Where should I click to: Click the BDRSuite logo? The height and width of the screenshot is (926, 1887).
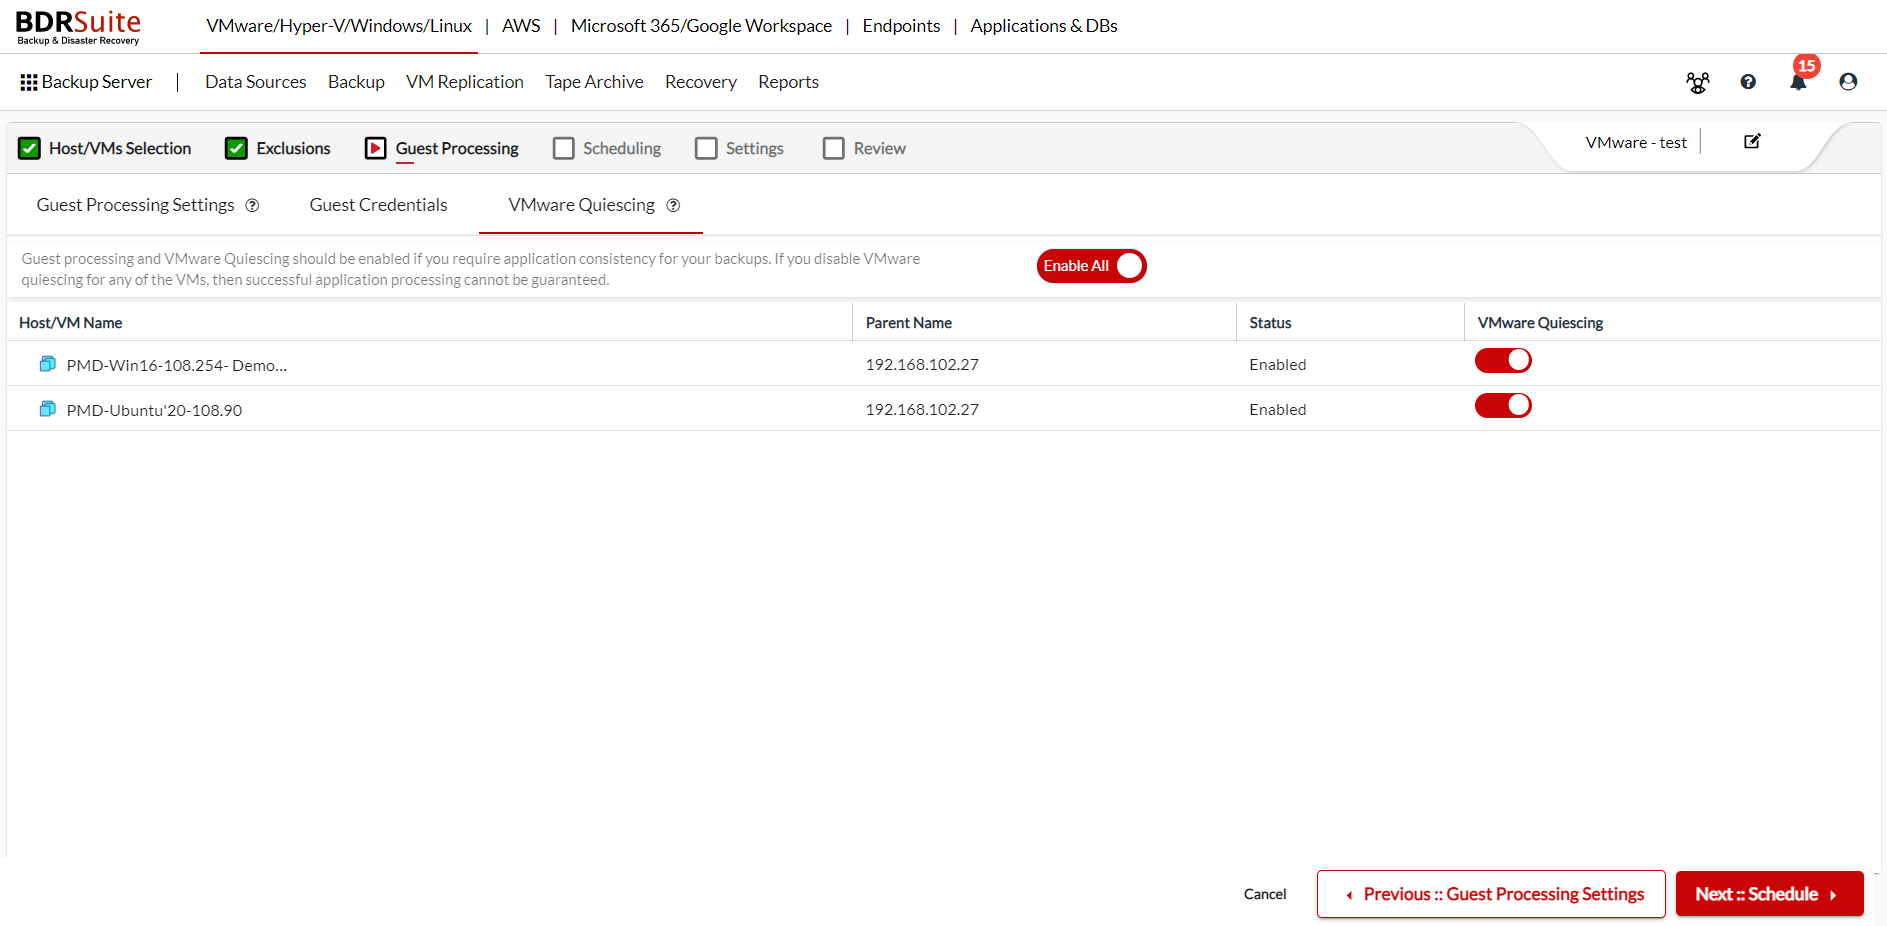click(x=78, y=27)
